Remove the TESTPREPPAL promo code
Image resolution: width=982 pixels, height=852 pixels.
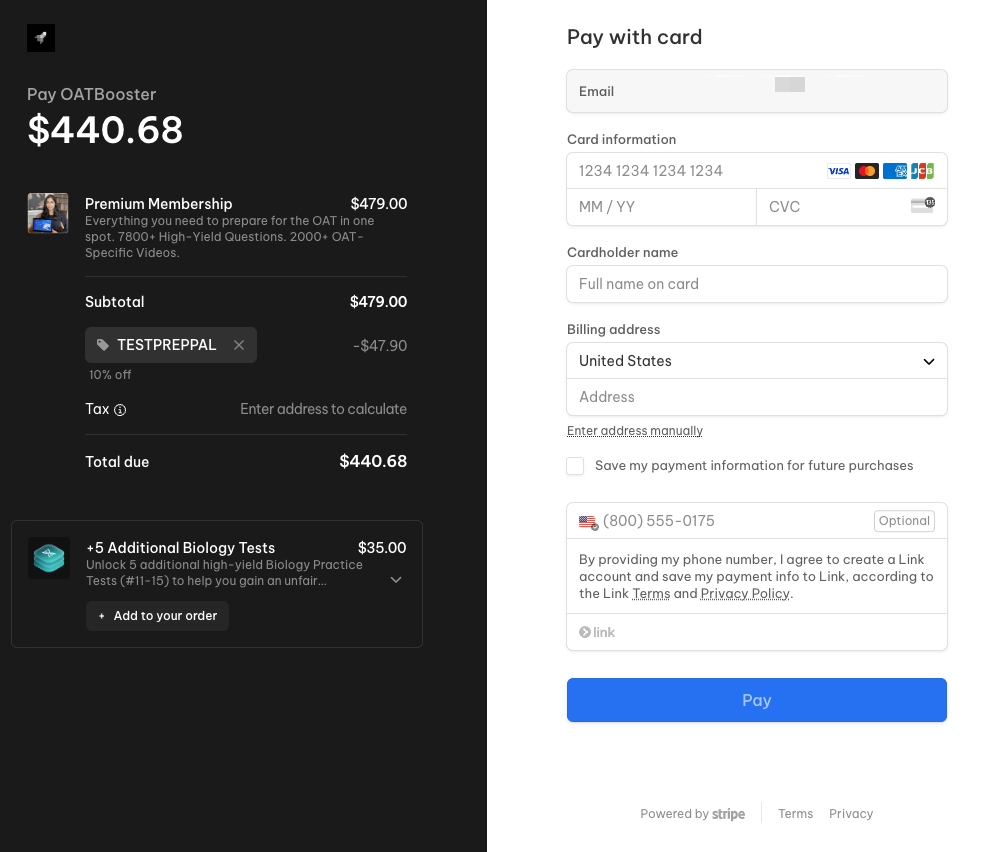[239, 345]
